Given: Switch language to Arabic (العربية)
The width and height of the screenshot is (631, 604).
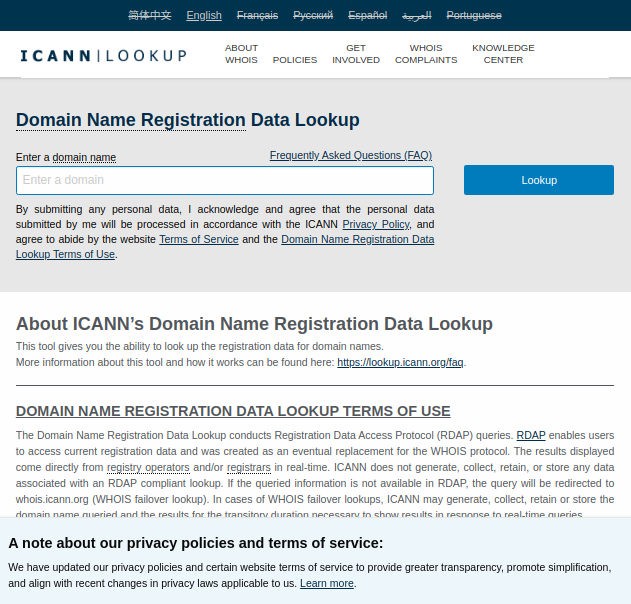Looking at the screenshot, I should click(x=417, y=15).
